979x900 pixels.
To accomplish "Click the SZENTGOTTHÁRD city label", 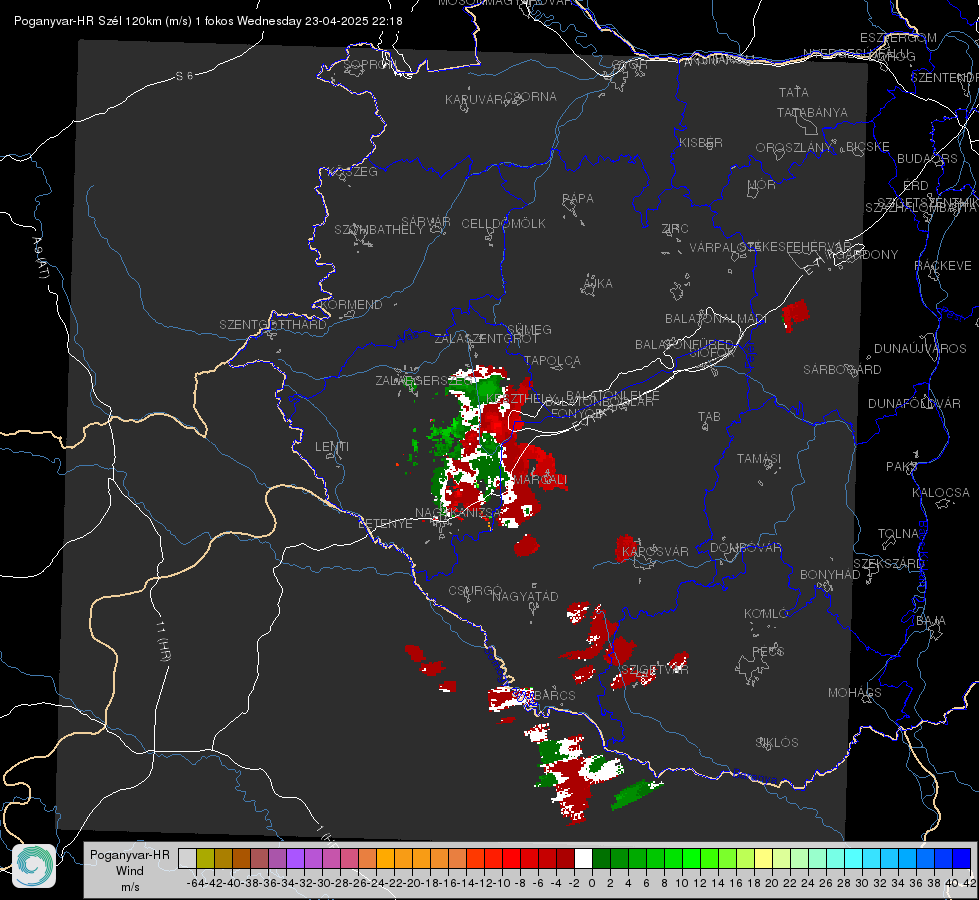I will tap(273, 325).
